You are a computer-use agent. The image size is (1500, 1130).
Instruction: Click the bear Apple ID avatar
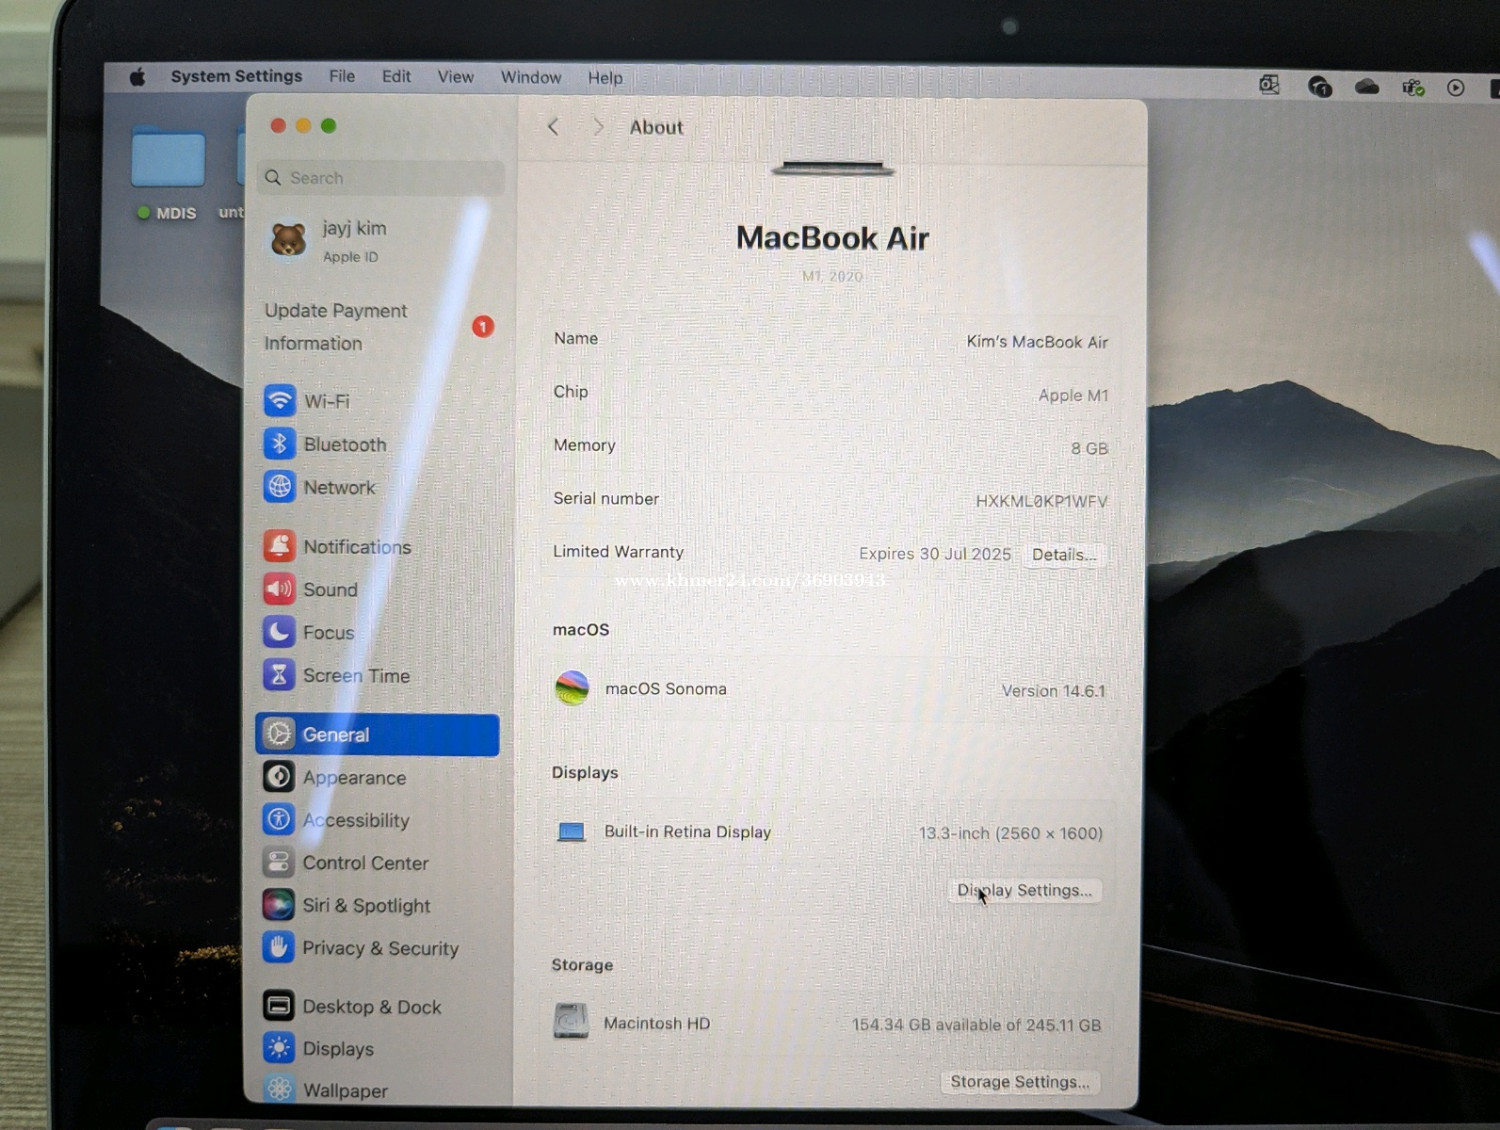(289, 240)
